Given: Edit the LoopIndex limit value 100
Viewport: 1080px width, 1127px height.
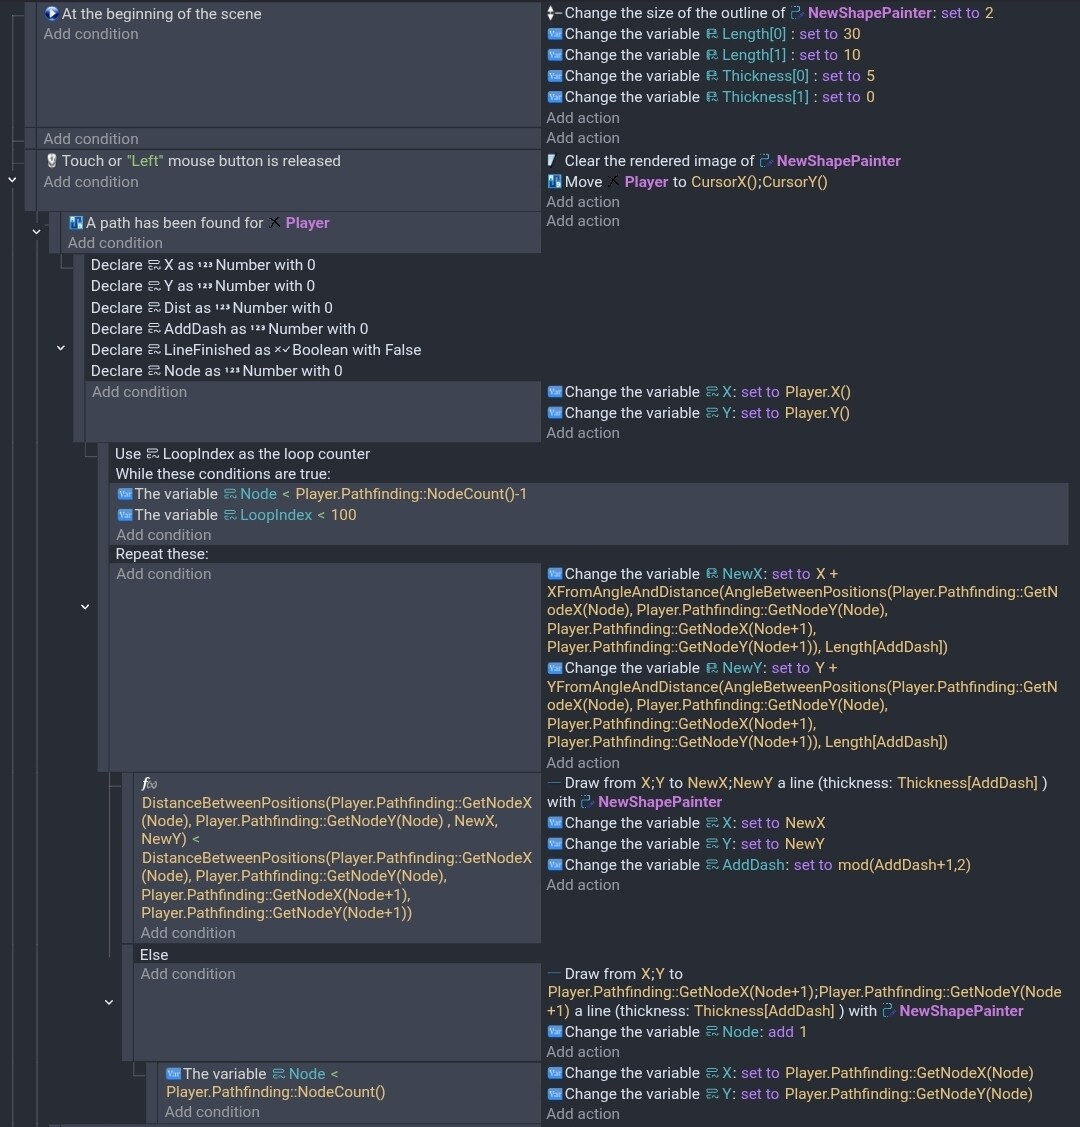Looking at the screenshot, I should 343,515.
